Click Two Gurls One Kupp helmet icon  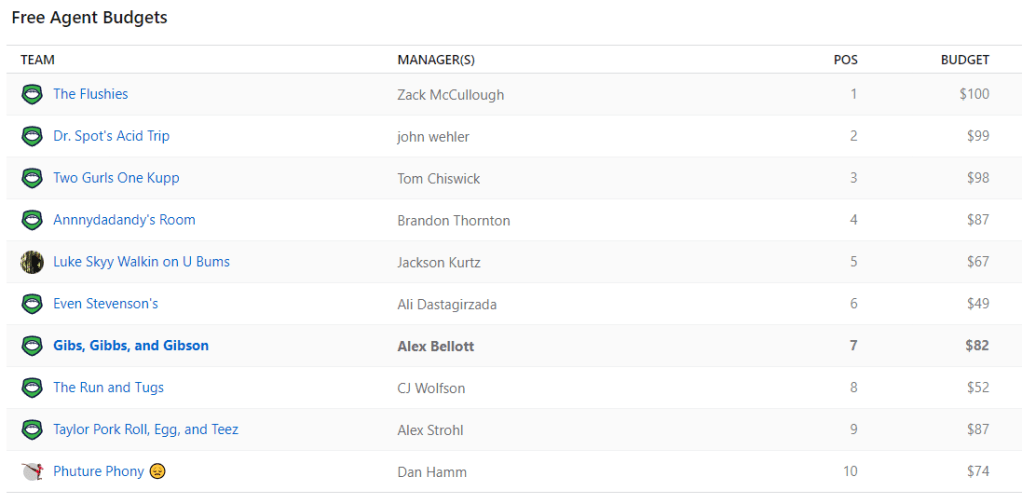[x=32, y=179]
